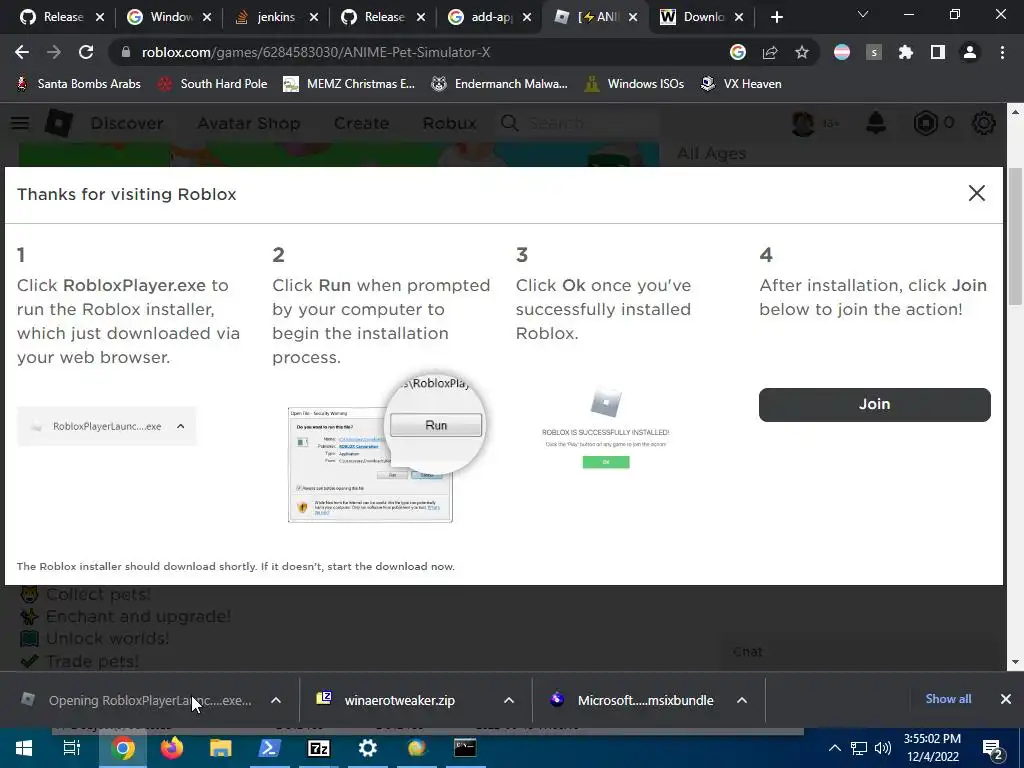Click the Roblox logo in navbar
This screenshot has height=768, width=1024.
tap(58, 123)
